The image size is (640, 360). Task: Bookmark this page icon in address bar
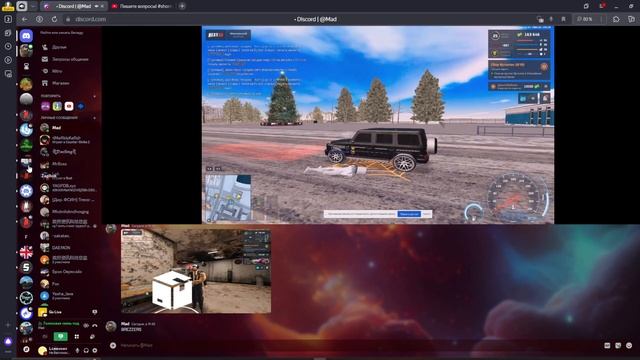pyautogui.click(x=563, y=19)
